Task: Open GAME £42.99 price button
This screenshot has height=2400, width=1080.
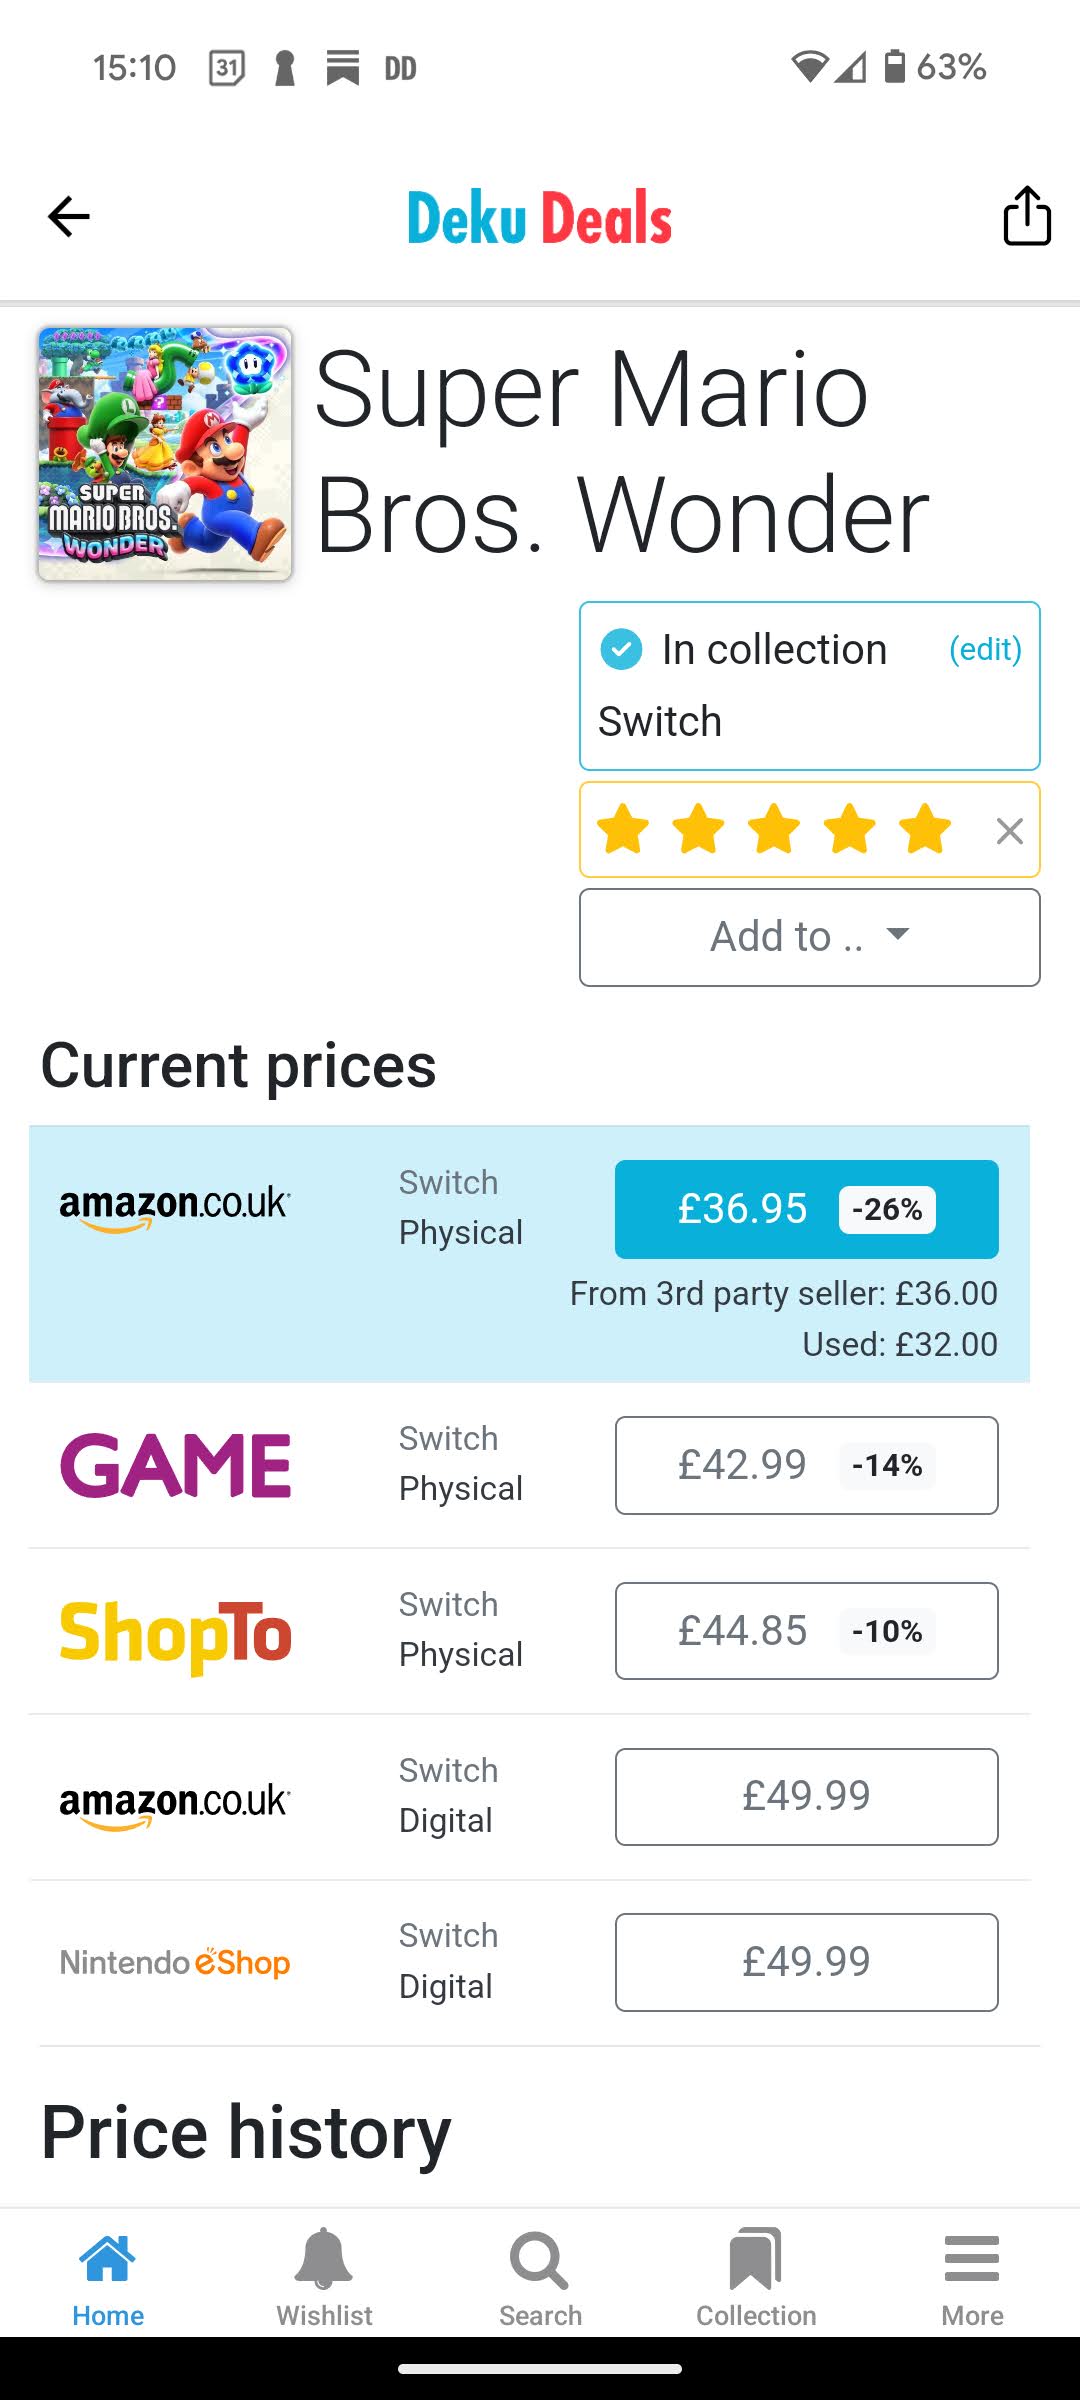Action: click(806, 1465)
